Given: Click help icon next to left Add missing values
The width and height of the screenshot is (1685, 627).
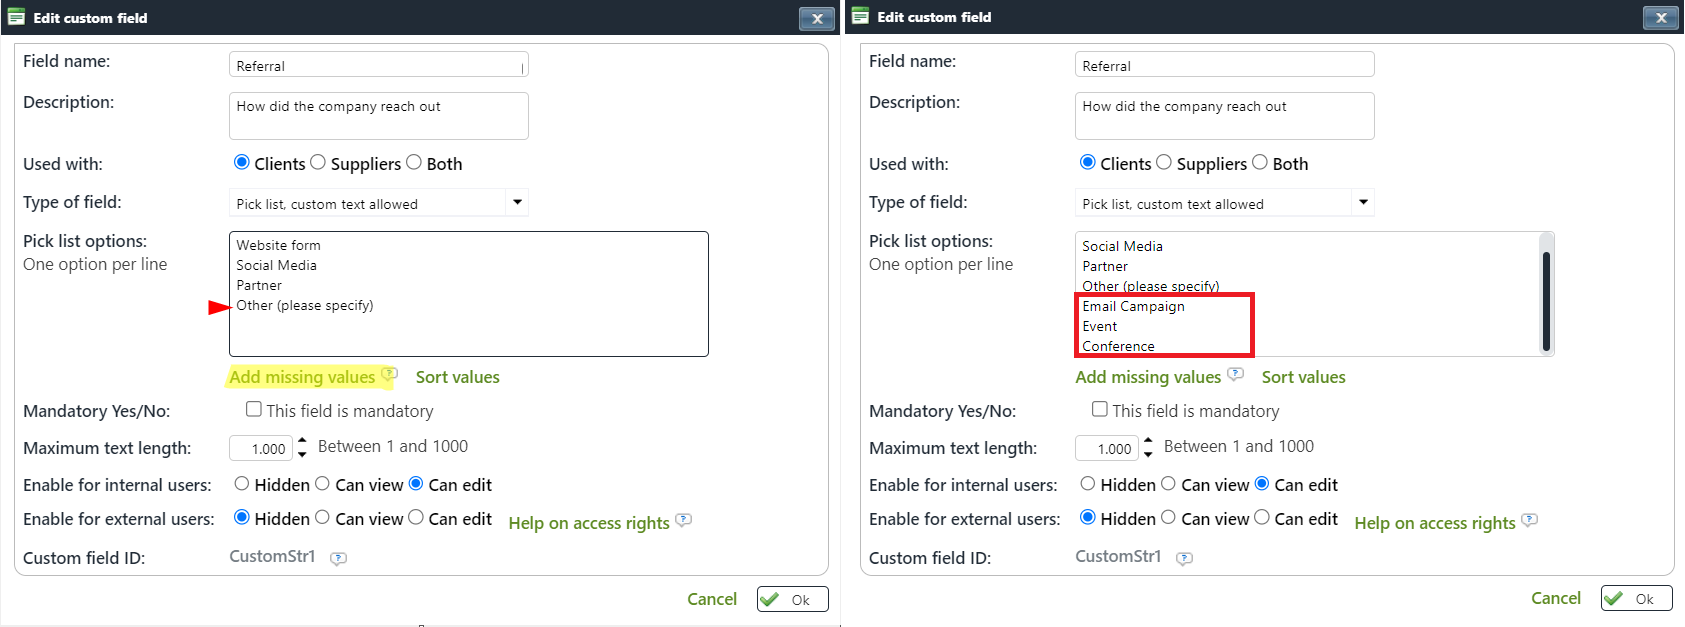Looking at the screenshot, I should (390, 374).
